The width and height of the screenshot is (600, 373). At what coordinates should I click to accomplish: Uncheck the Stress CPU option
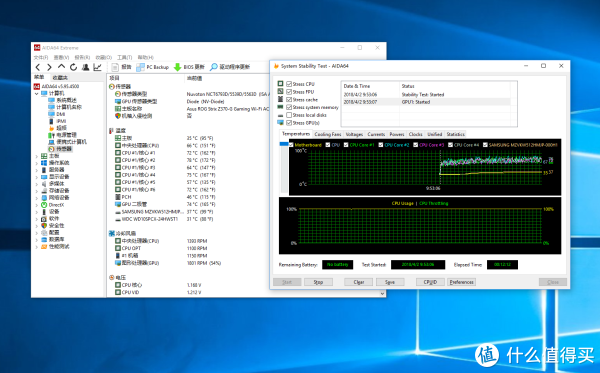tap(289, 84)
